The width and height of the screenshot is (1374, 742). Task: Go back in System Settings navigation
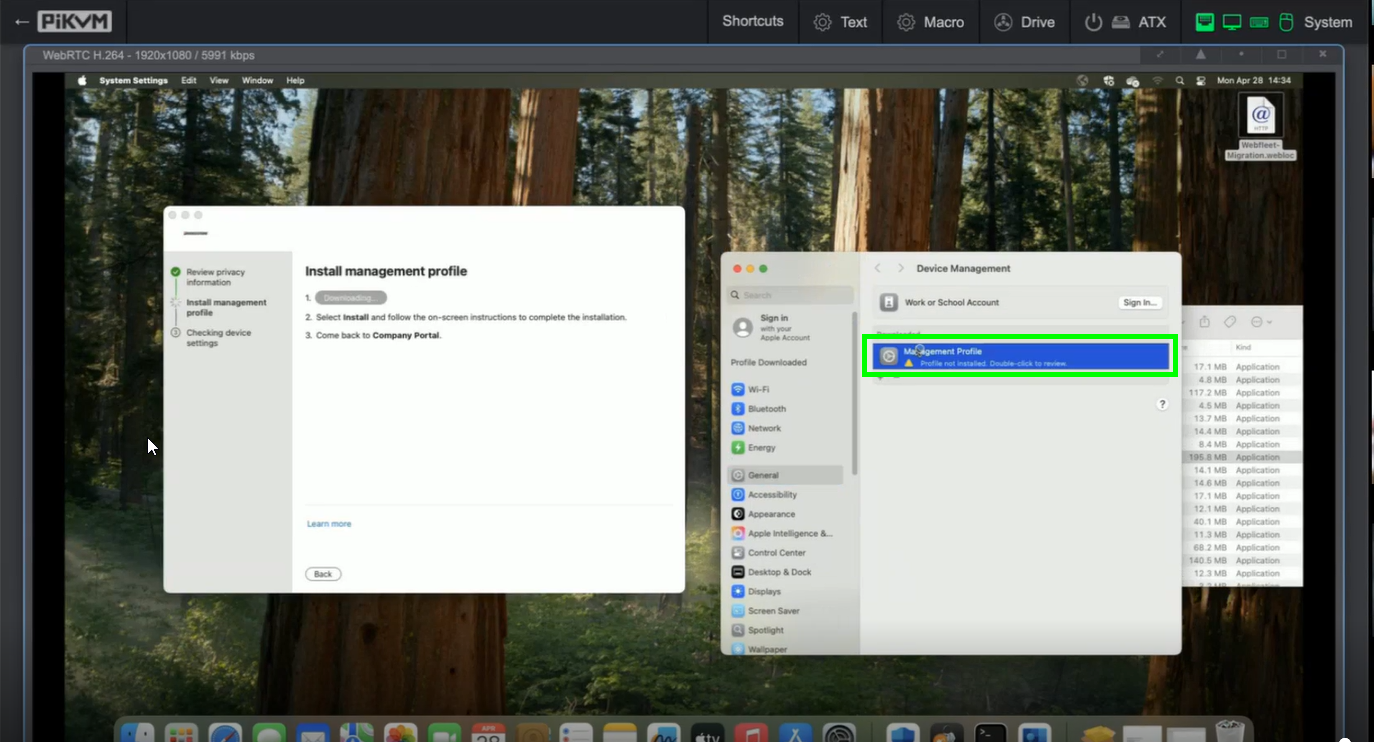point(878,269)
